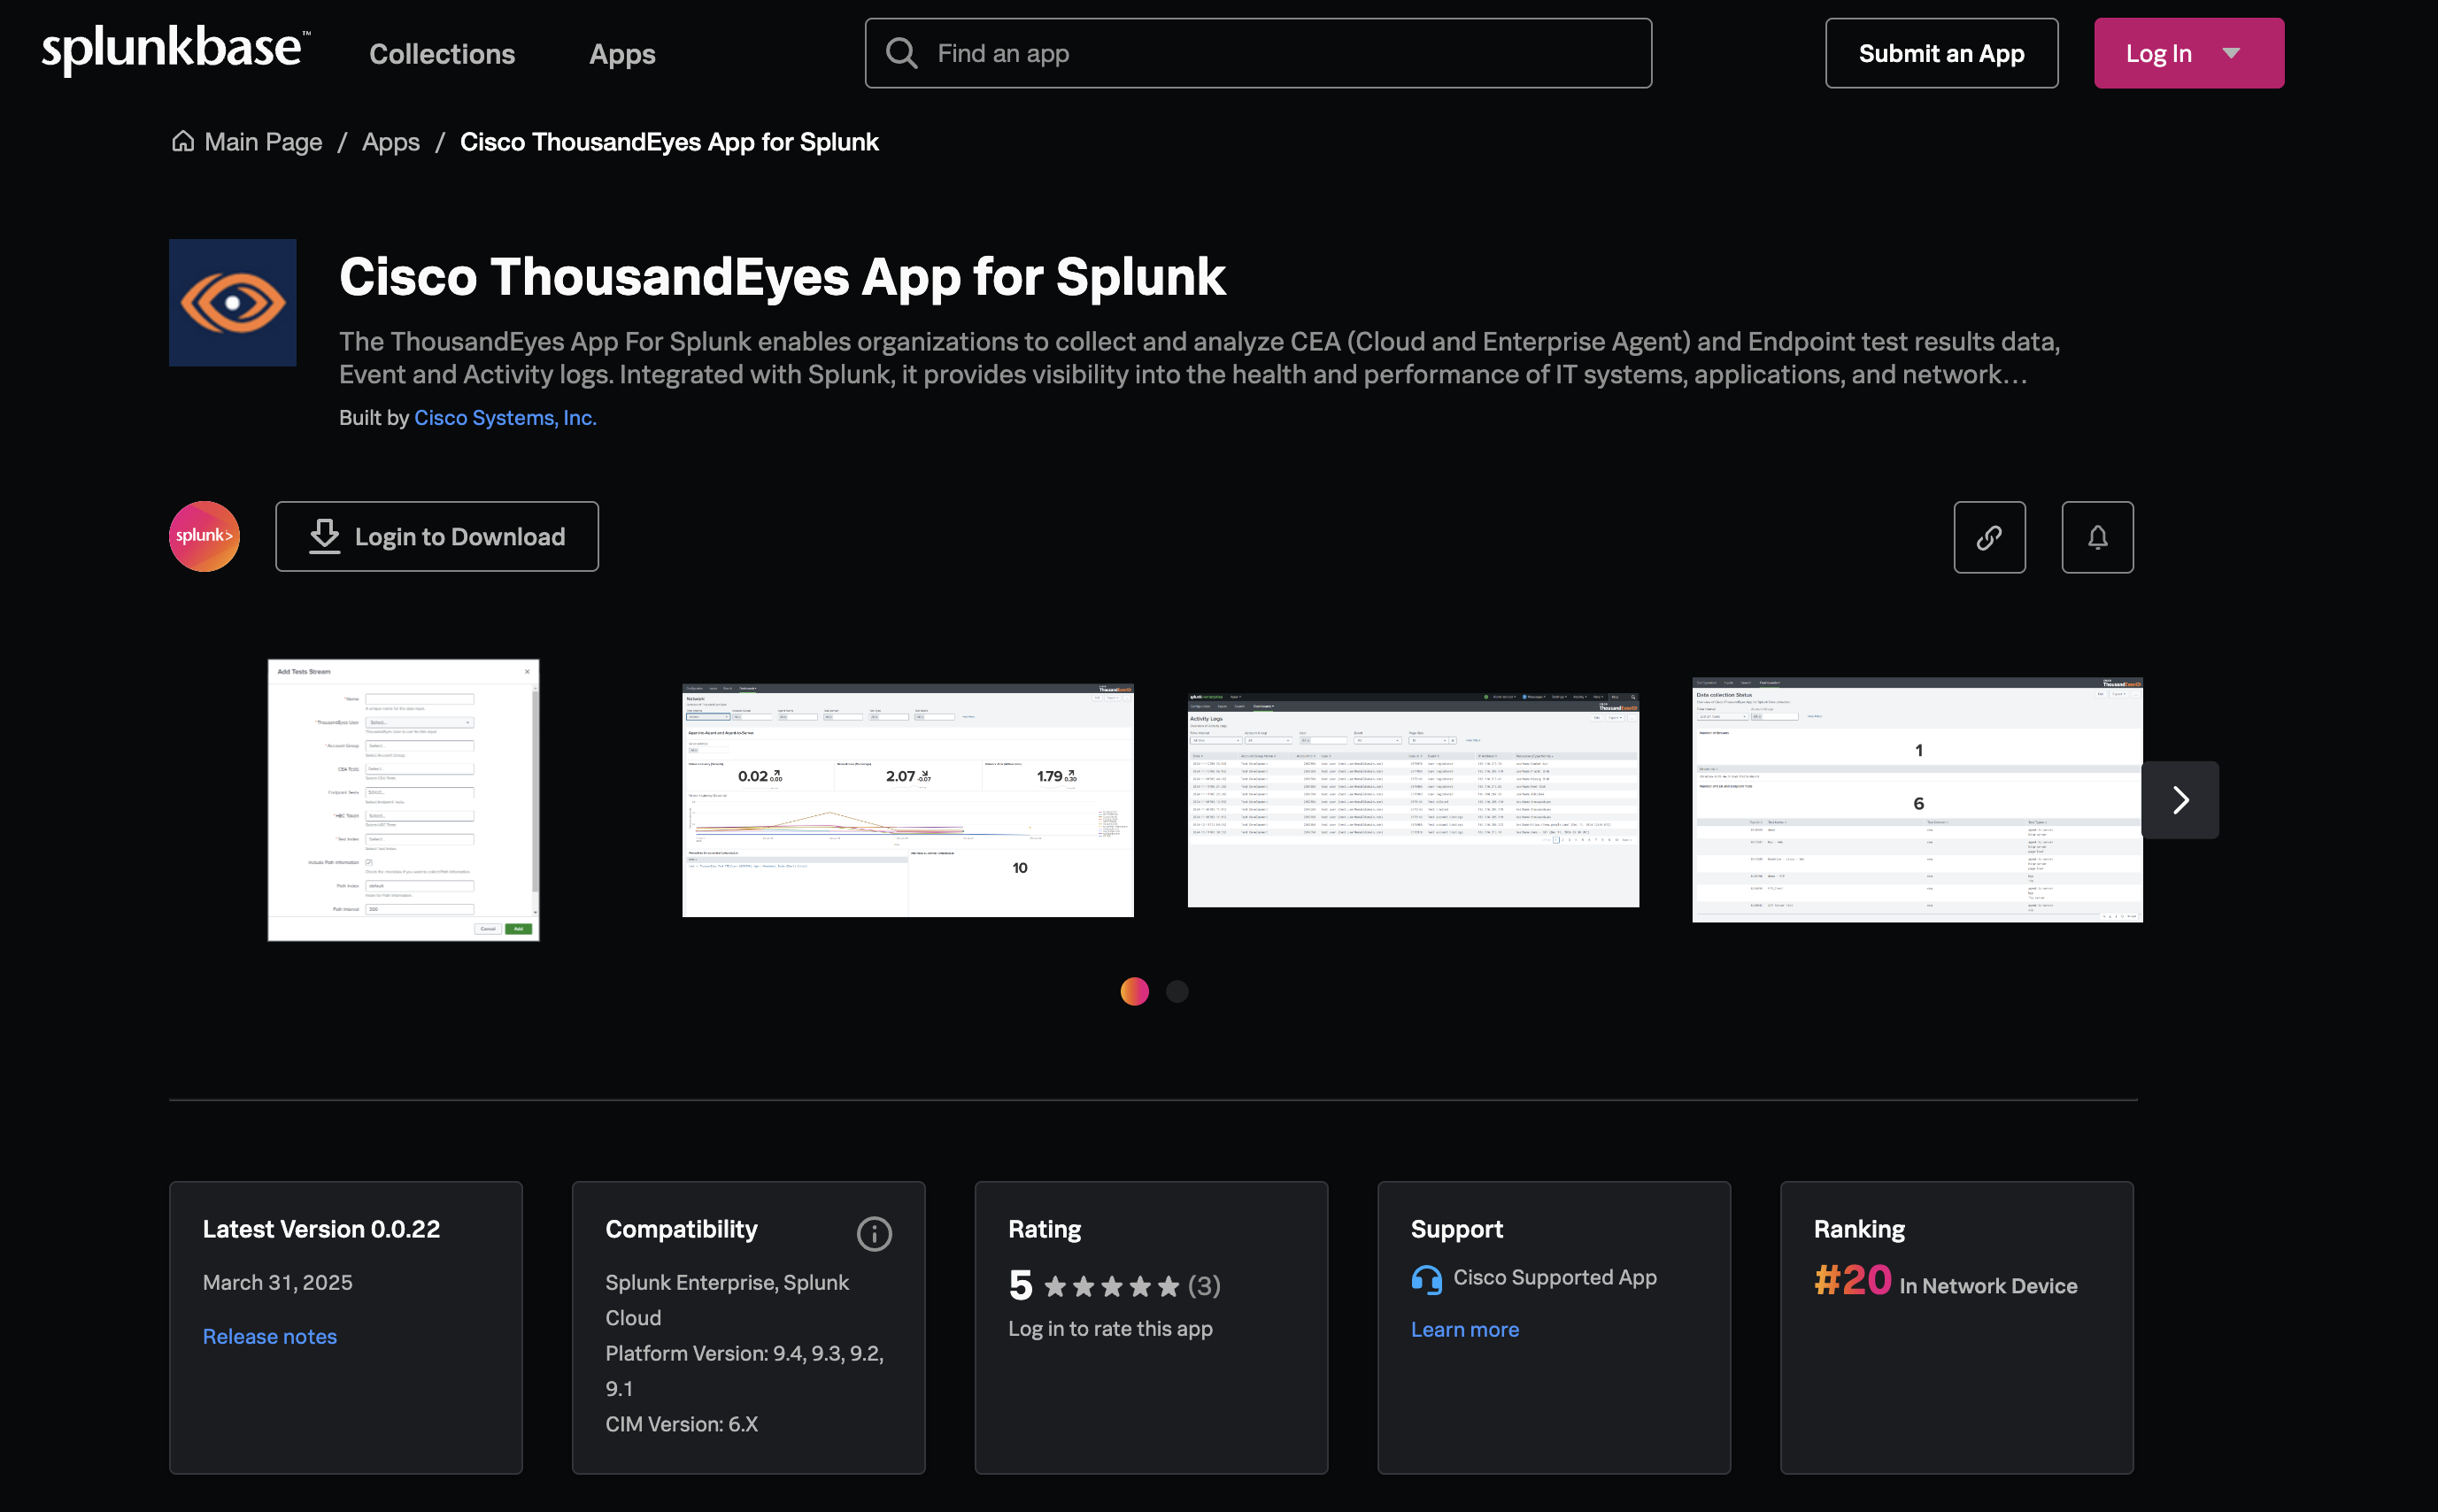Screen dimensions: 2438x1512
Task: Open network dashboard chart screenshot thumbnail
Action: tap(908, 800)
